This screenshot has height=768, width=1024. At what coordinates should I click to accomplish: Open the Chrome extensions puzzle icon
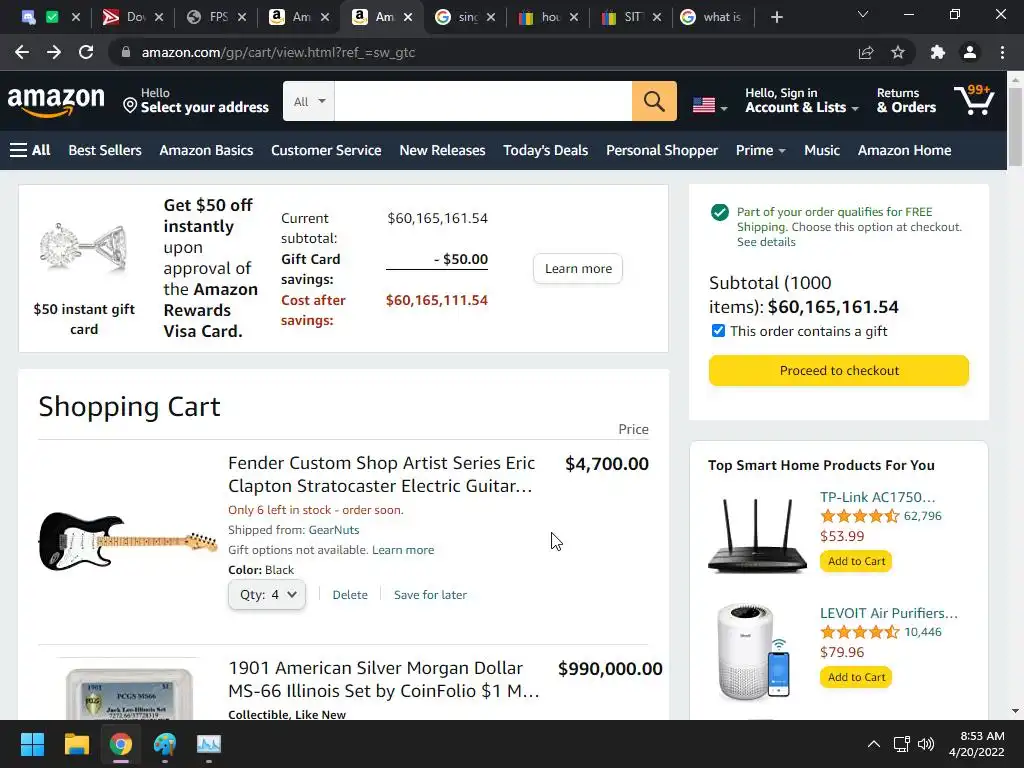937,52
